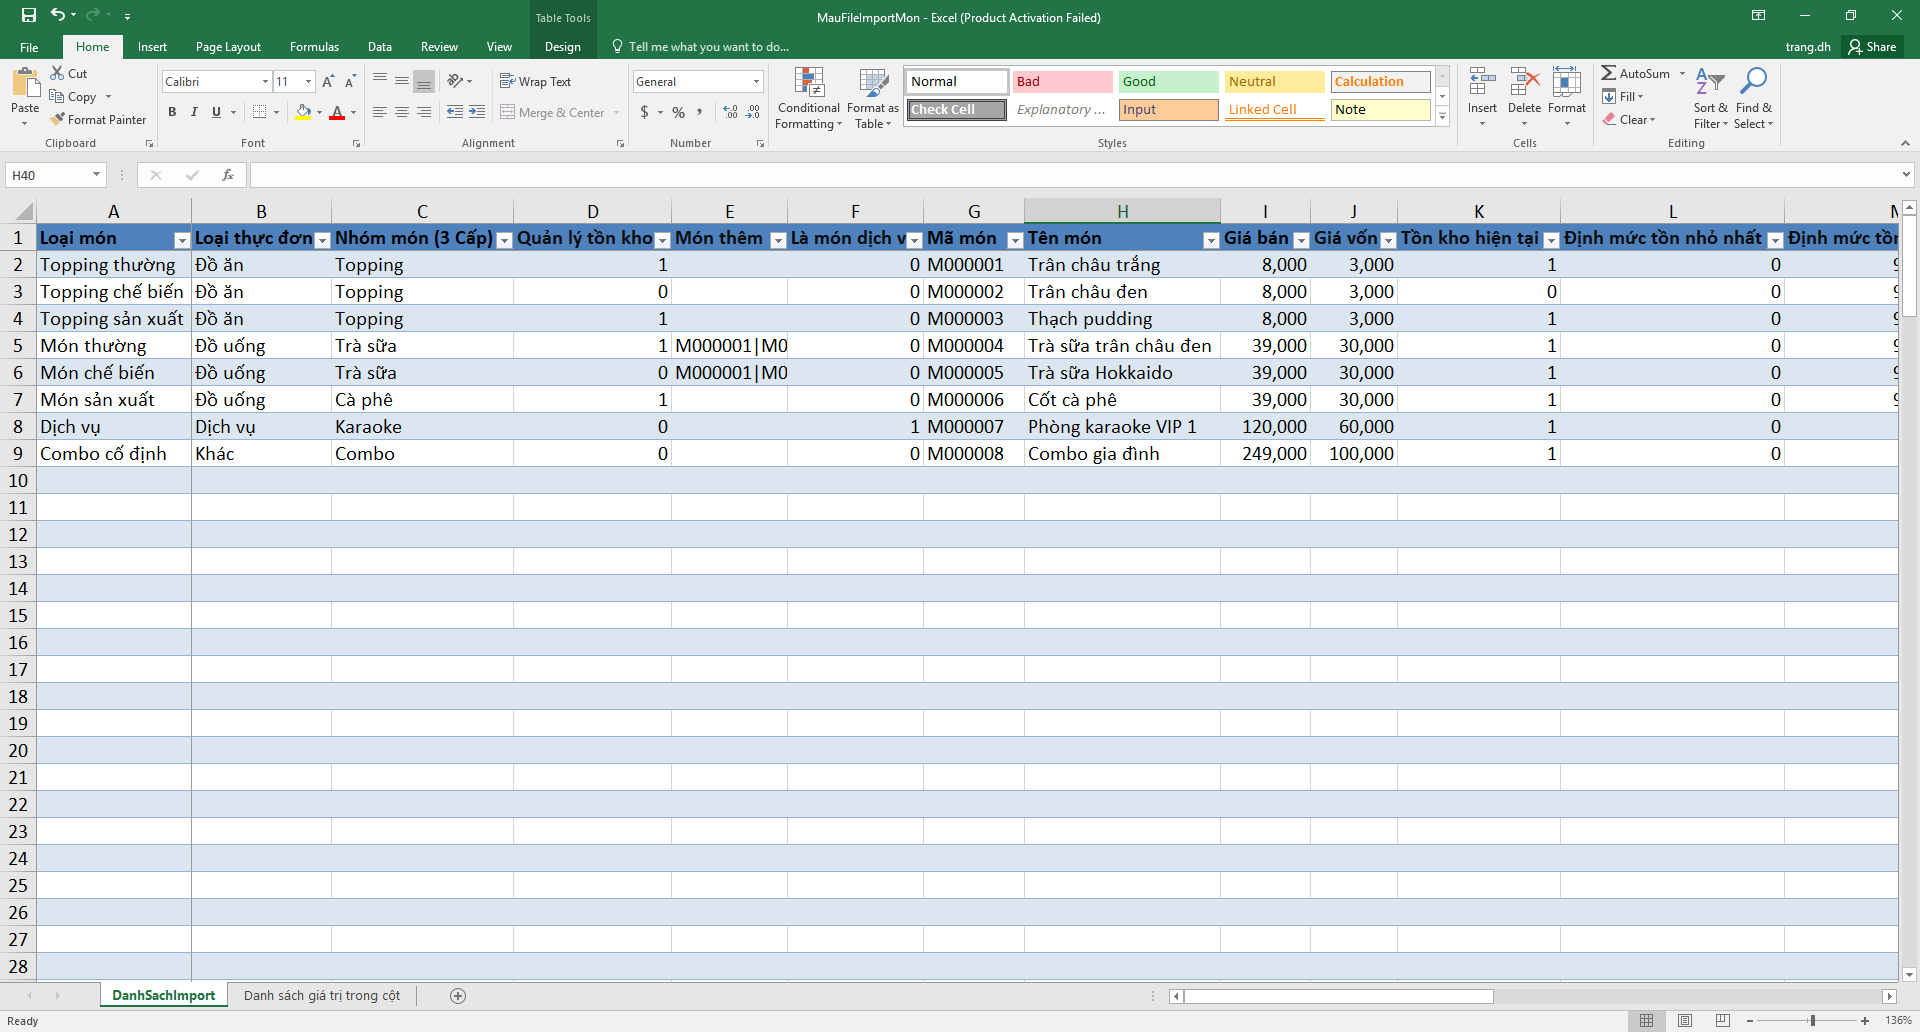This screenshot has height=1032, width=1920.
Task: Open the Loại món column filter dropdown
Action: pyautogui.click(x=181, y=240)
